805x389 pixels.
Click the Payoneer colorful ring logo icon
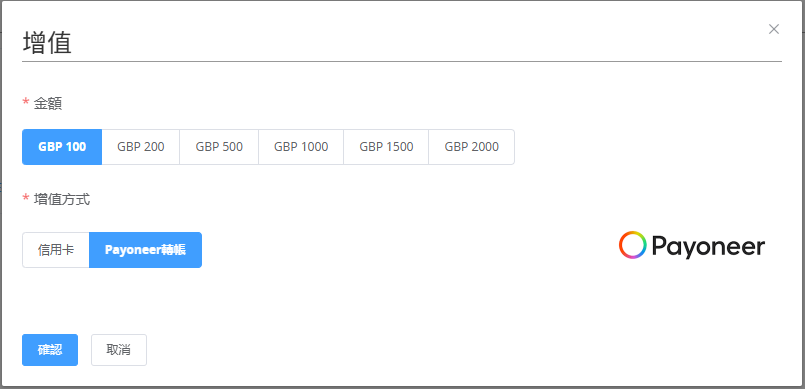pos(632,245)
